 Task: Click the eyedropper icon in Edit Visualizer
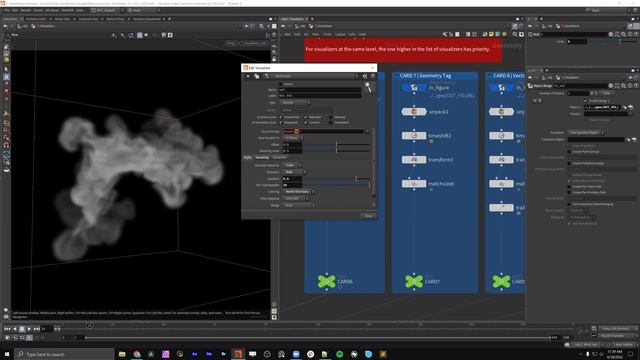(x=368, y=87)
